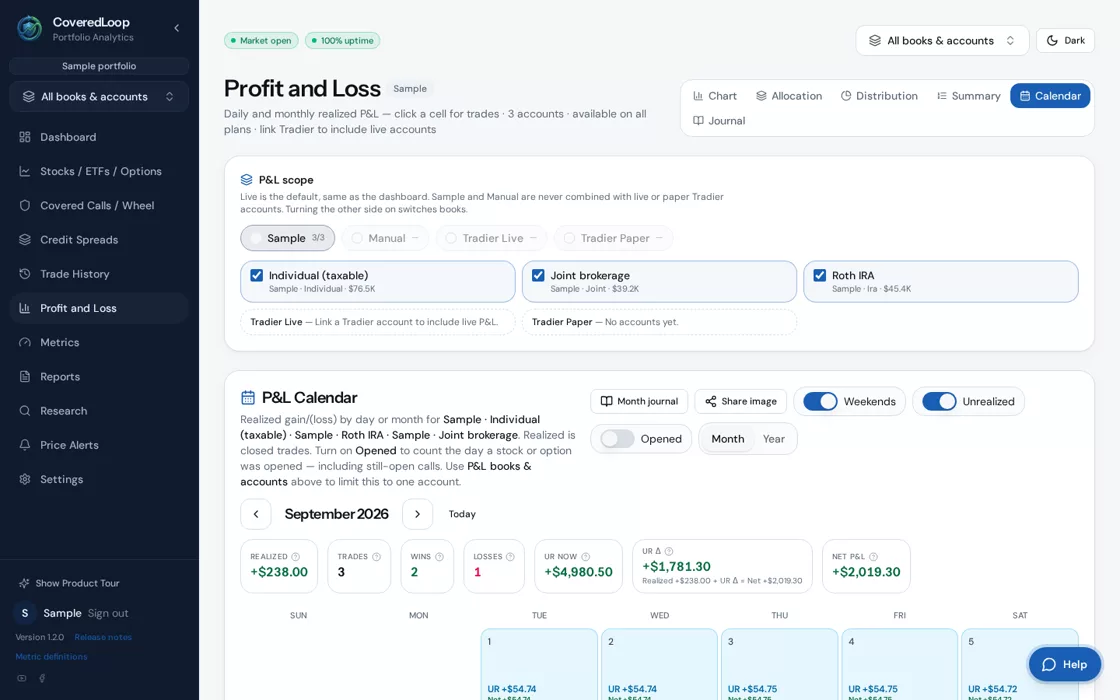Enable the Opened toggle switch
The width and height of the screenshot is (1120, 700).
[x=617, y=439]
